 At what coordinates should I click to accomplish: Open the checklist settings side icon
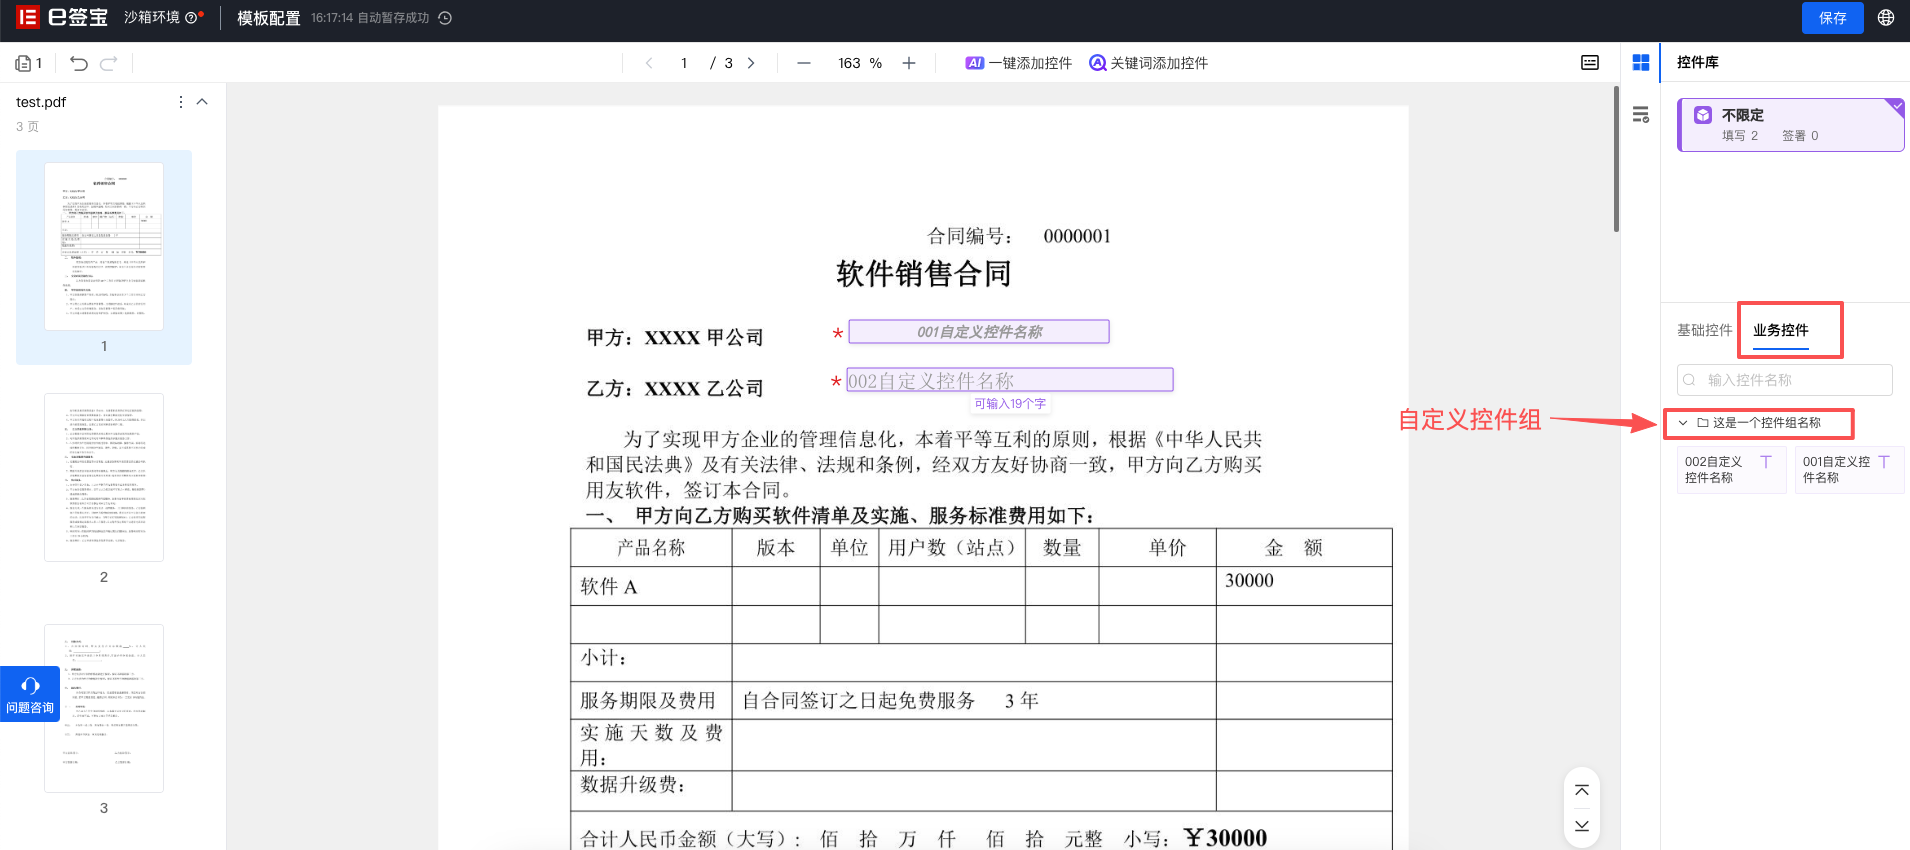(x=1641, y=115)
